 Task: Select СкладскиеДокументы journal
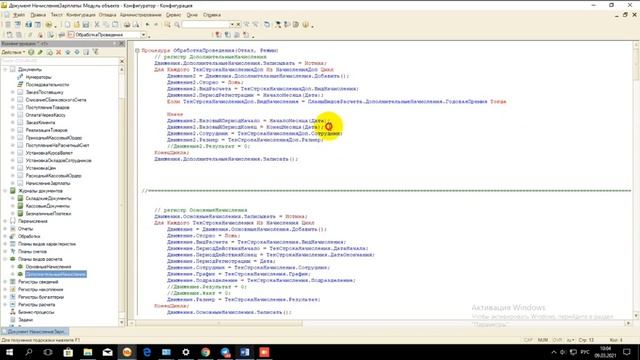(48, 198)
